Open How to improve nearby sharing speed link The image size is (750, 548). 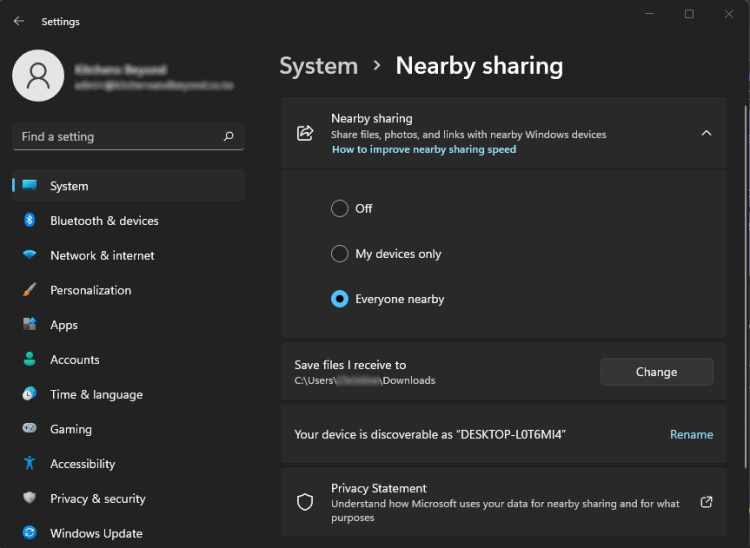pos(424,150)
